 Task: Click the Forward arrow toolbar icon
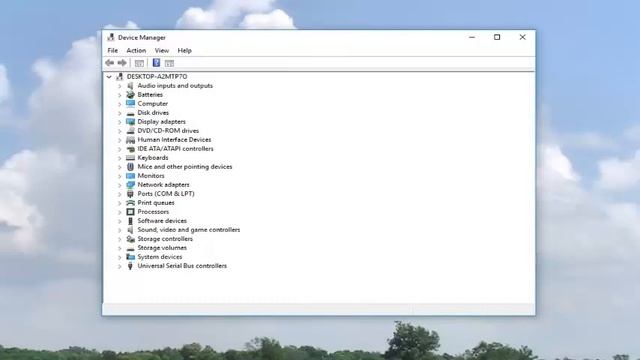pyautogui.click(x=122, y=63)
